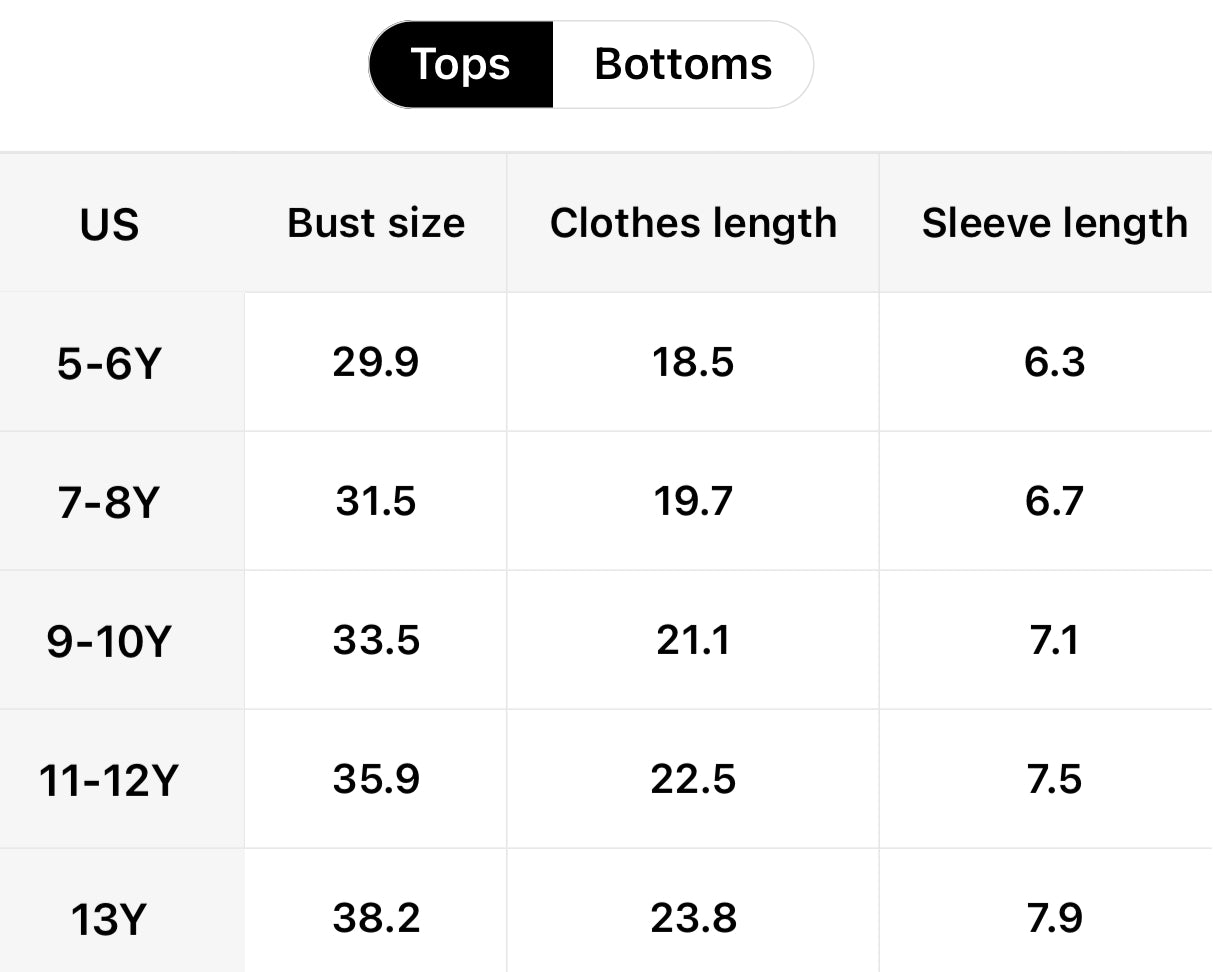Click the Sleeve length column header

click(x=1054, y=223)
